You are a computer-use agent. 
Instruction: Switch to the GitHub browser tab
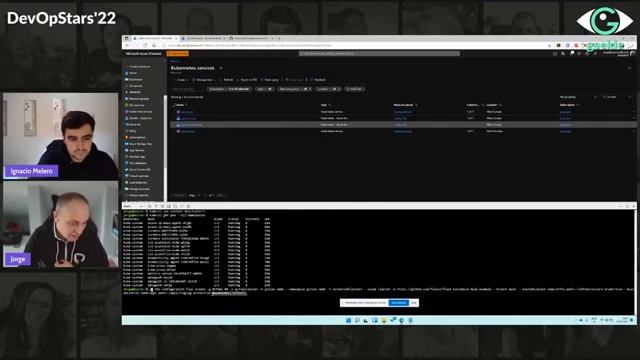(250, 38)
